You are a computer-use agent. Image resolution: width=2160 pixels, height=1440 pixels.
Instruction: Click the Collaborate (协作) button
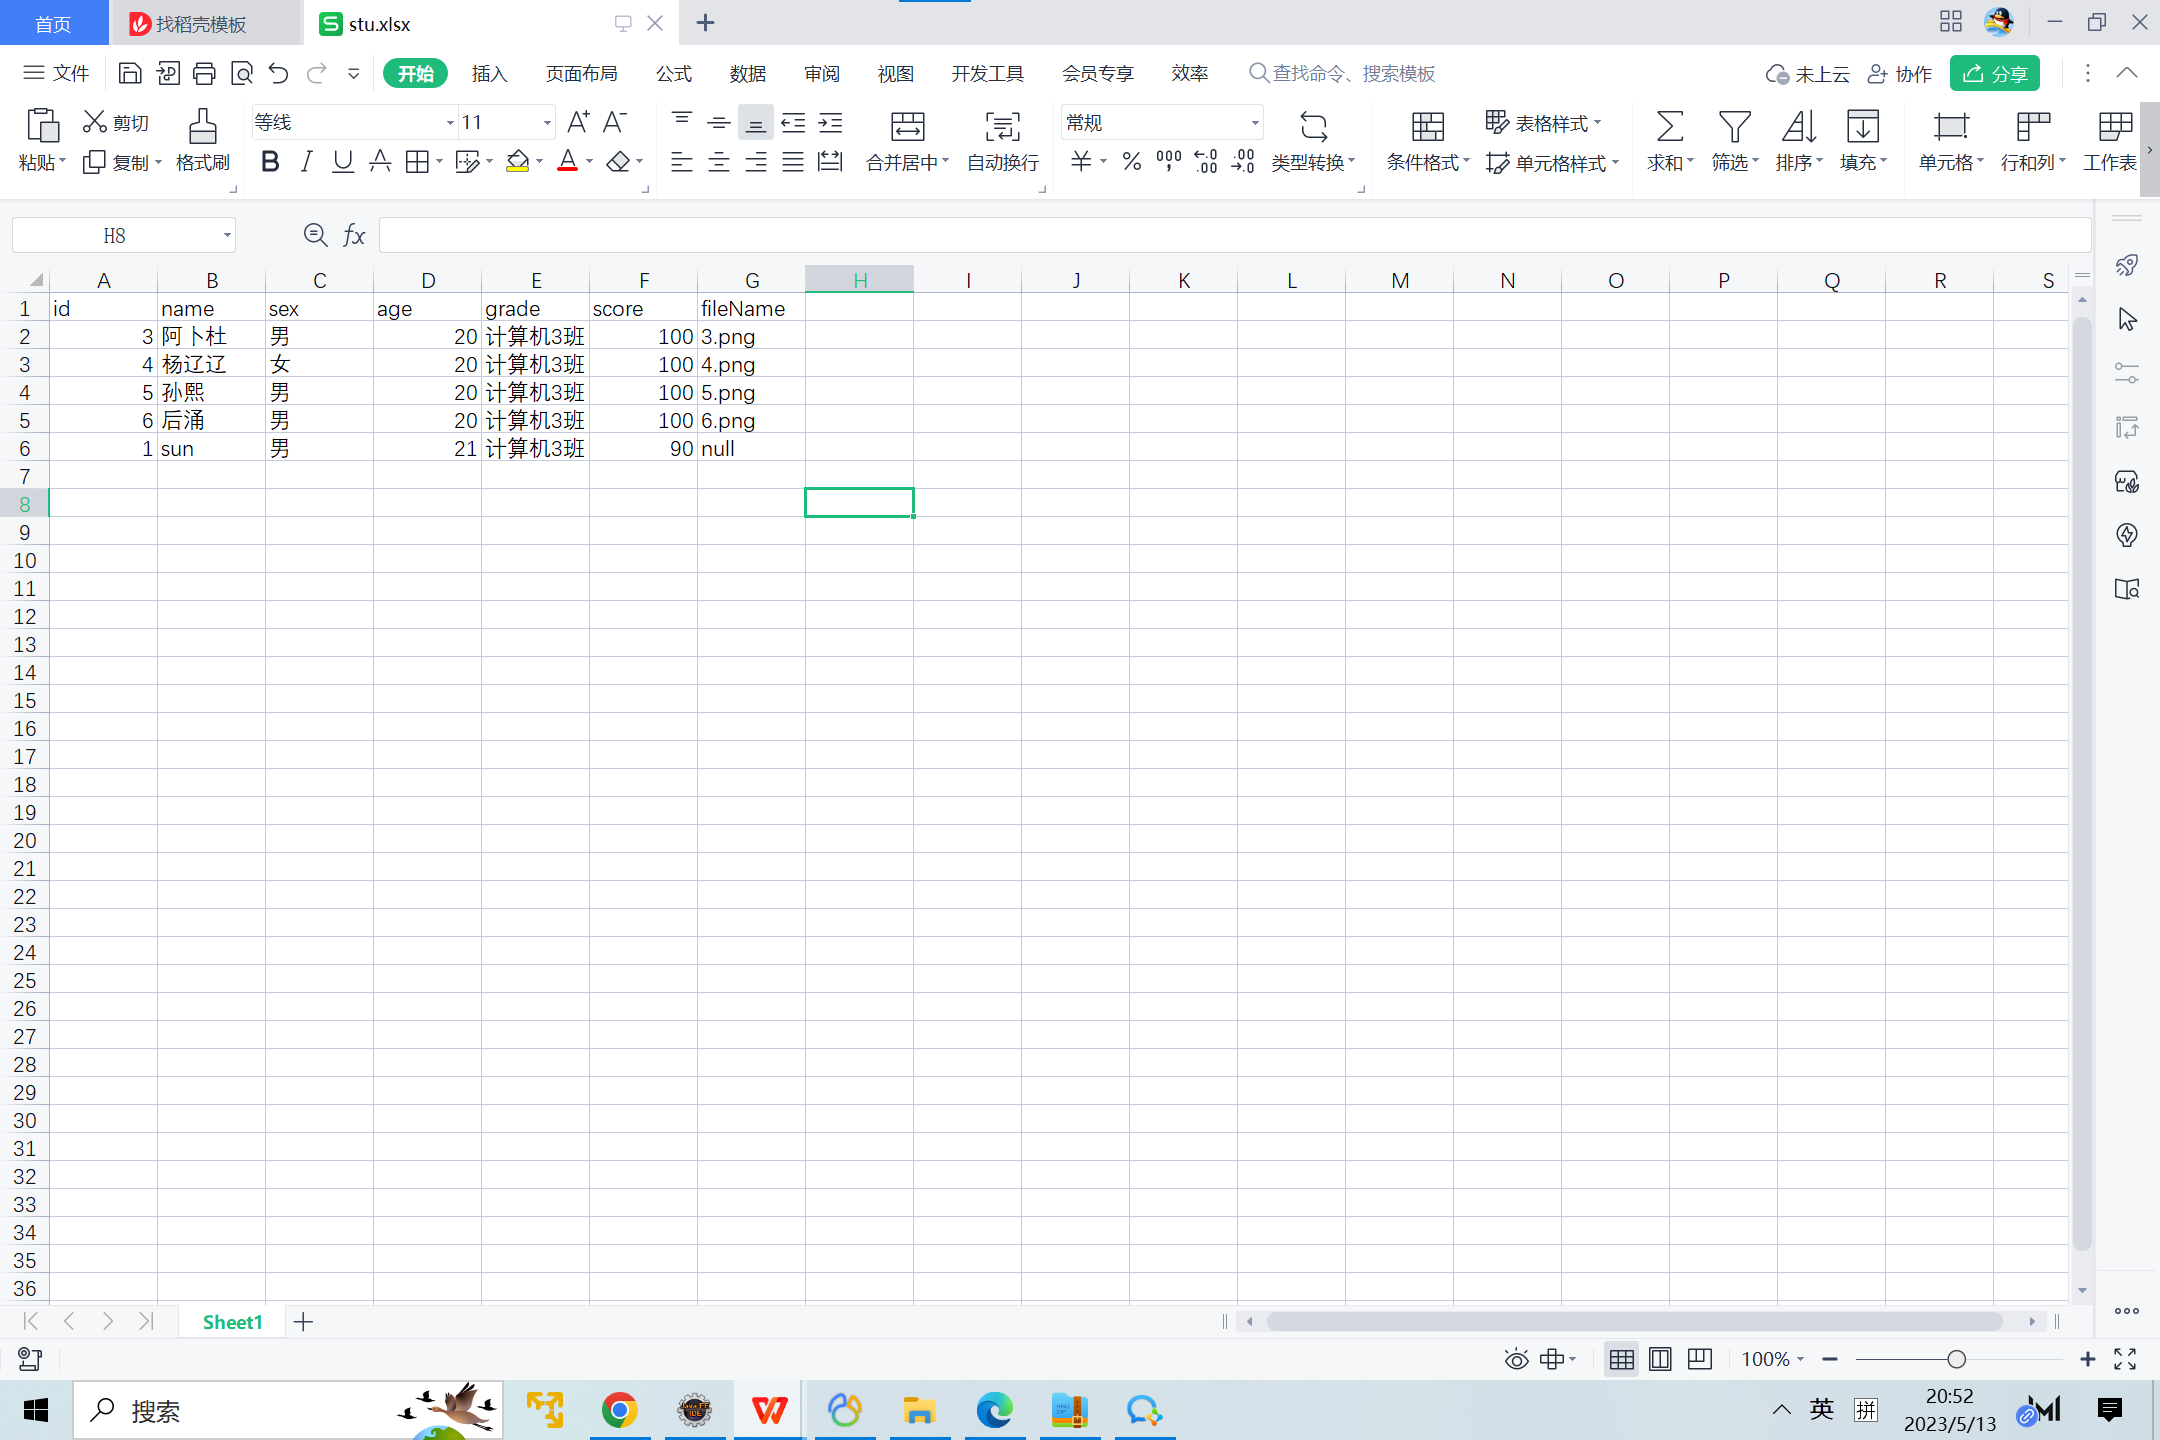pyautogui.click(x=1900, y=74)
